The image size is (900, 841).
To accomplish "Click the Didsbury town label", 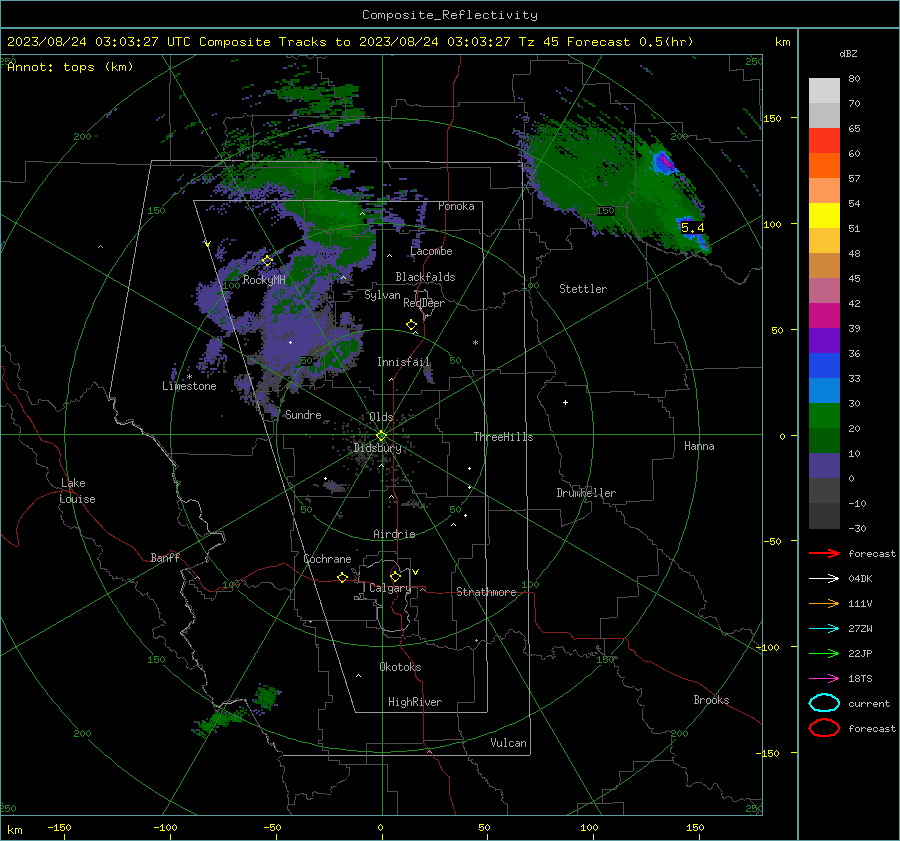I will point(377,448).
